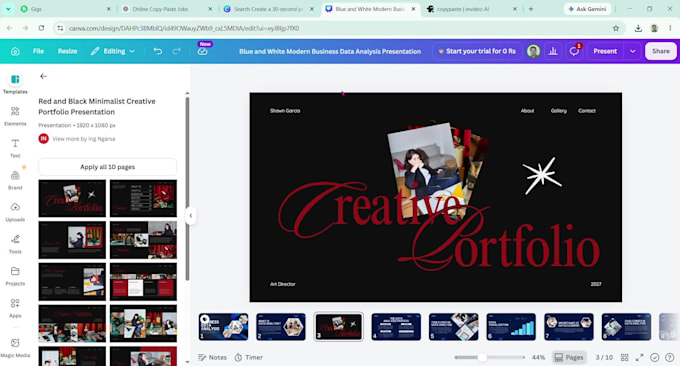The height and width of the screenshot is (366, 680).
Task: Select page 8 thumbnail in filmstrip
Action: pyautogui.click(x=626, y=327)
